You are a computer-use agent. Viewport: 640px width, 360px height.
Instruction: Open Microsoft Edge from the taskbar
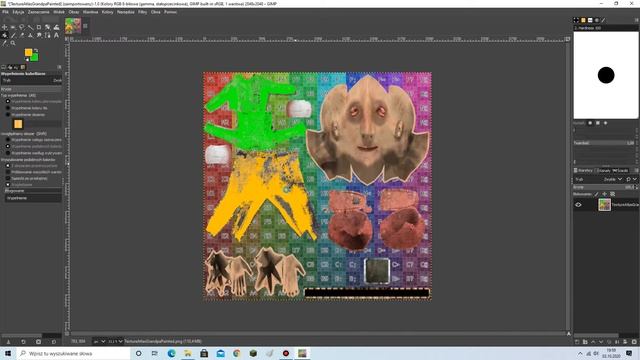(171, 353)
